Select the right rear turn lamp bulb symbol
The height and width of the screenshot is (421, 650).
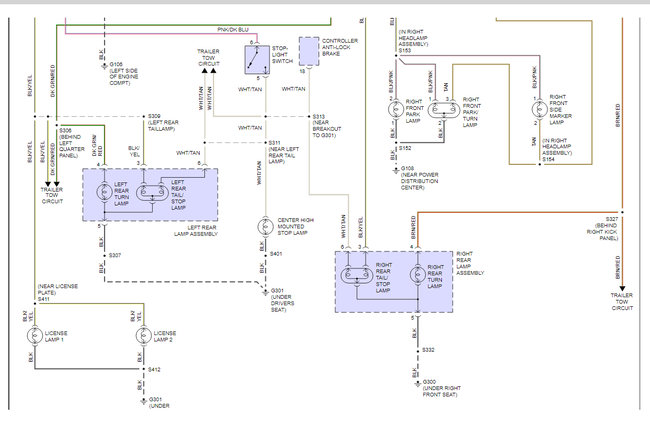(418, 276)
